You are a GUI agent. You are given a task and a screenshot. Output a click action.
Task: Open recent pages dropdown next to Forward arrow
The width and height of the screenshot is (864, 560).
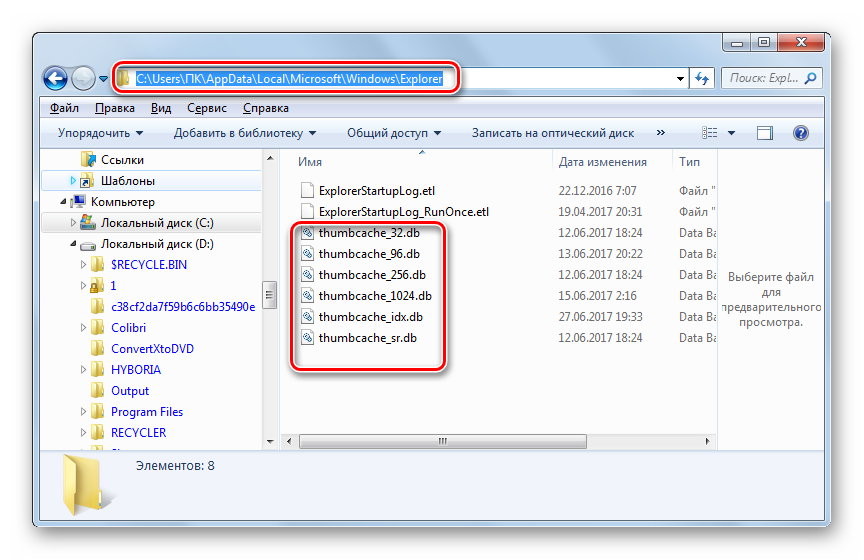click(x=103, y=79)
